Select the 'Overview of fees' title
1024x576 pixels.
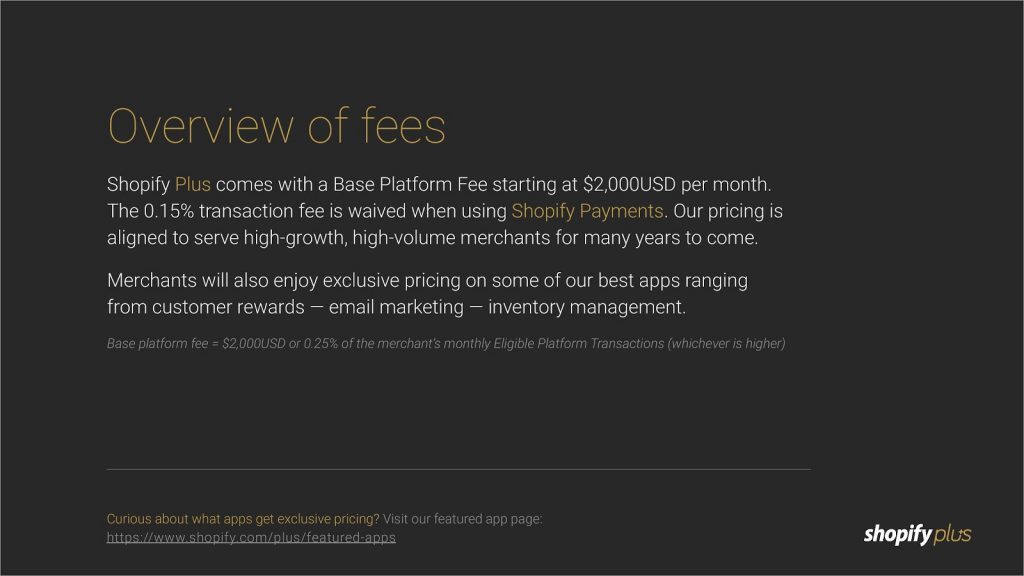276,127
